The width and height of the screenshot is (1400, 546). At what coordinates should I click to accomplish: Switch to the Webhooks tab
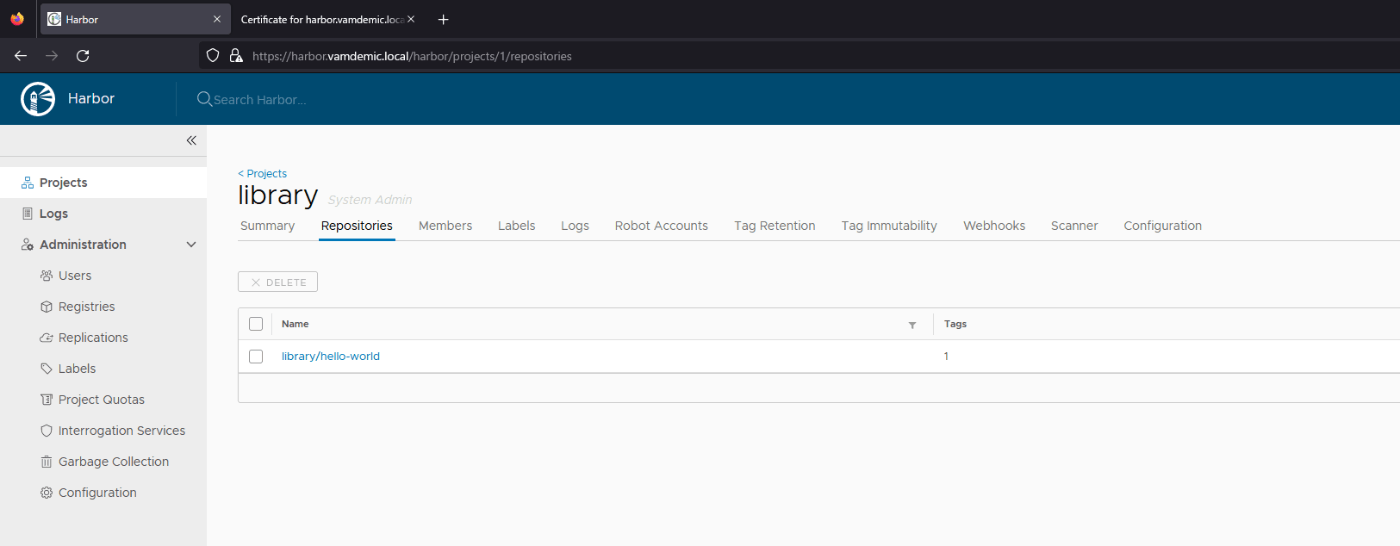point(994,226)
